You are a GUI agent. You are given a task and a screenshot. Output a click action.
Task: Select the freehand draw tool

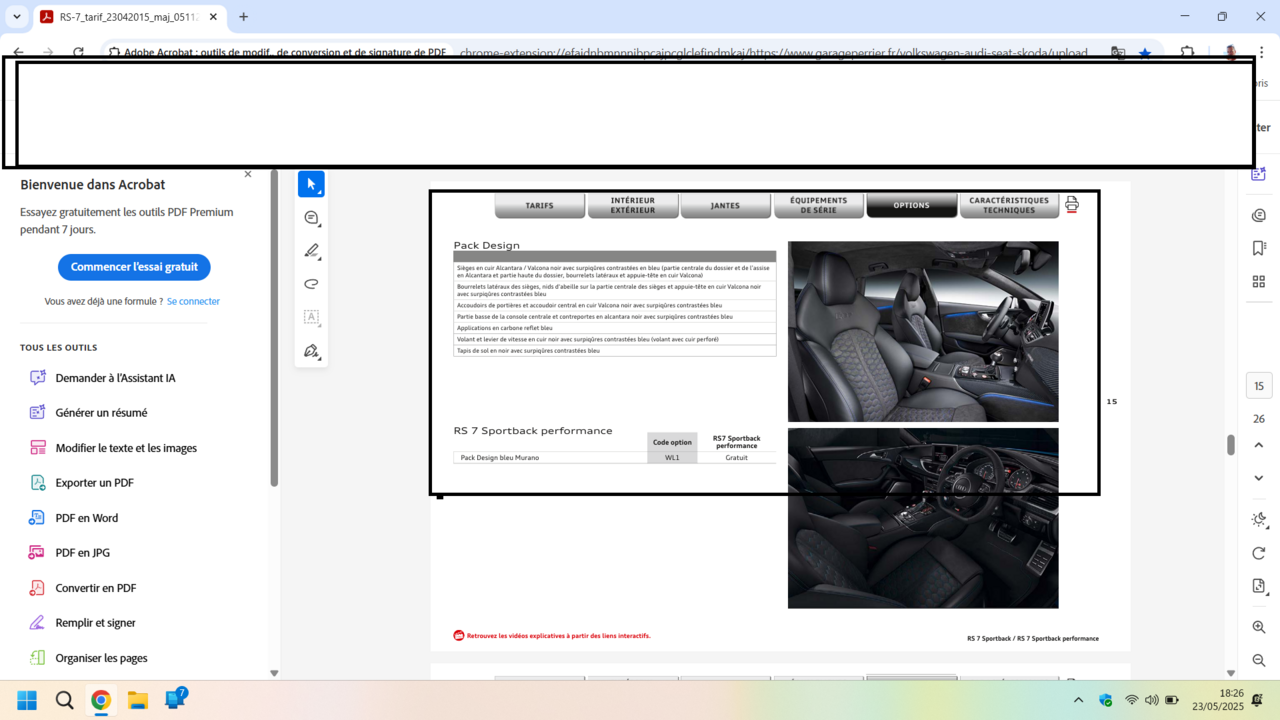311,284
